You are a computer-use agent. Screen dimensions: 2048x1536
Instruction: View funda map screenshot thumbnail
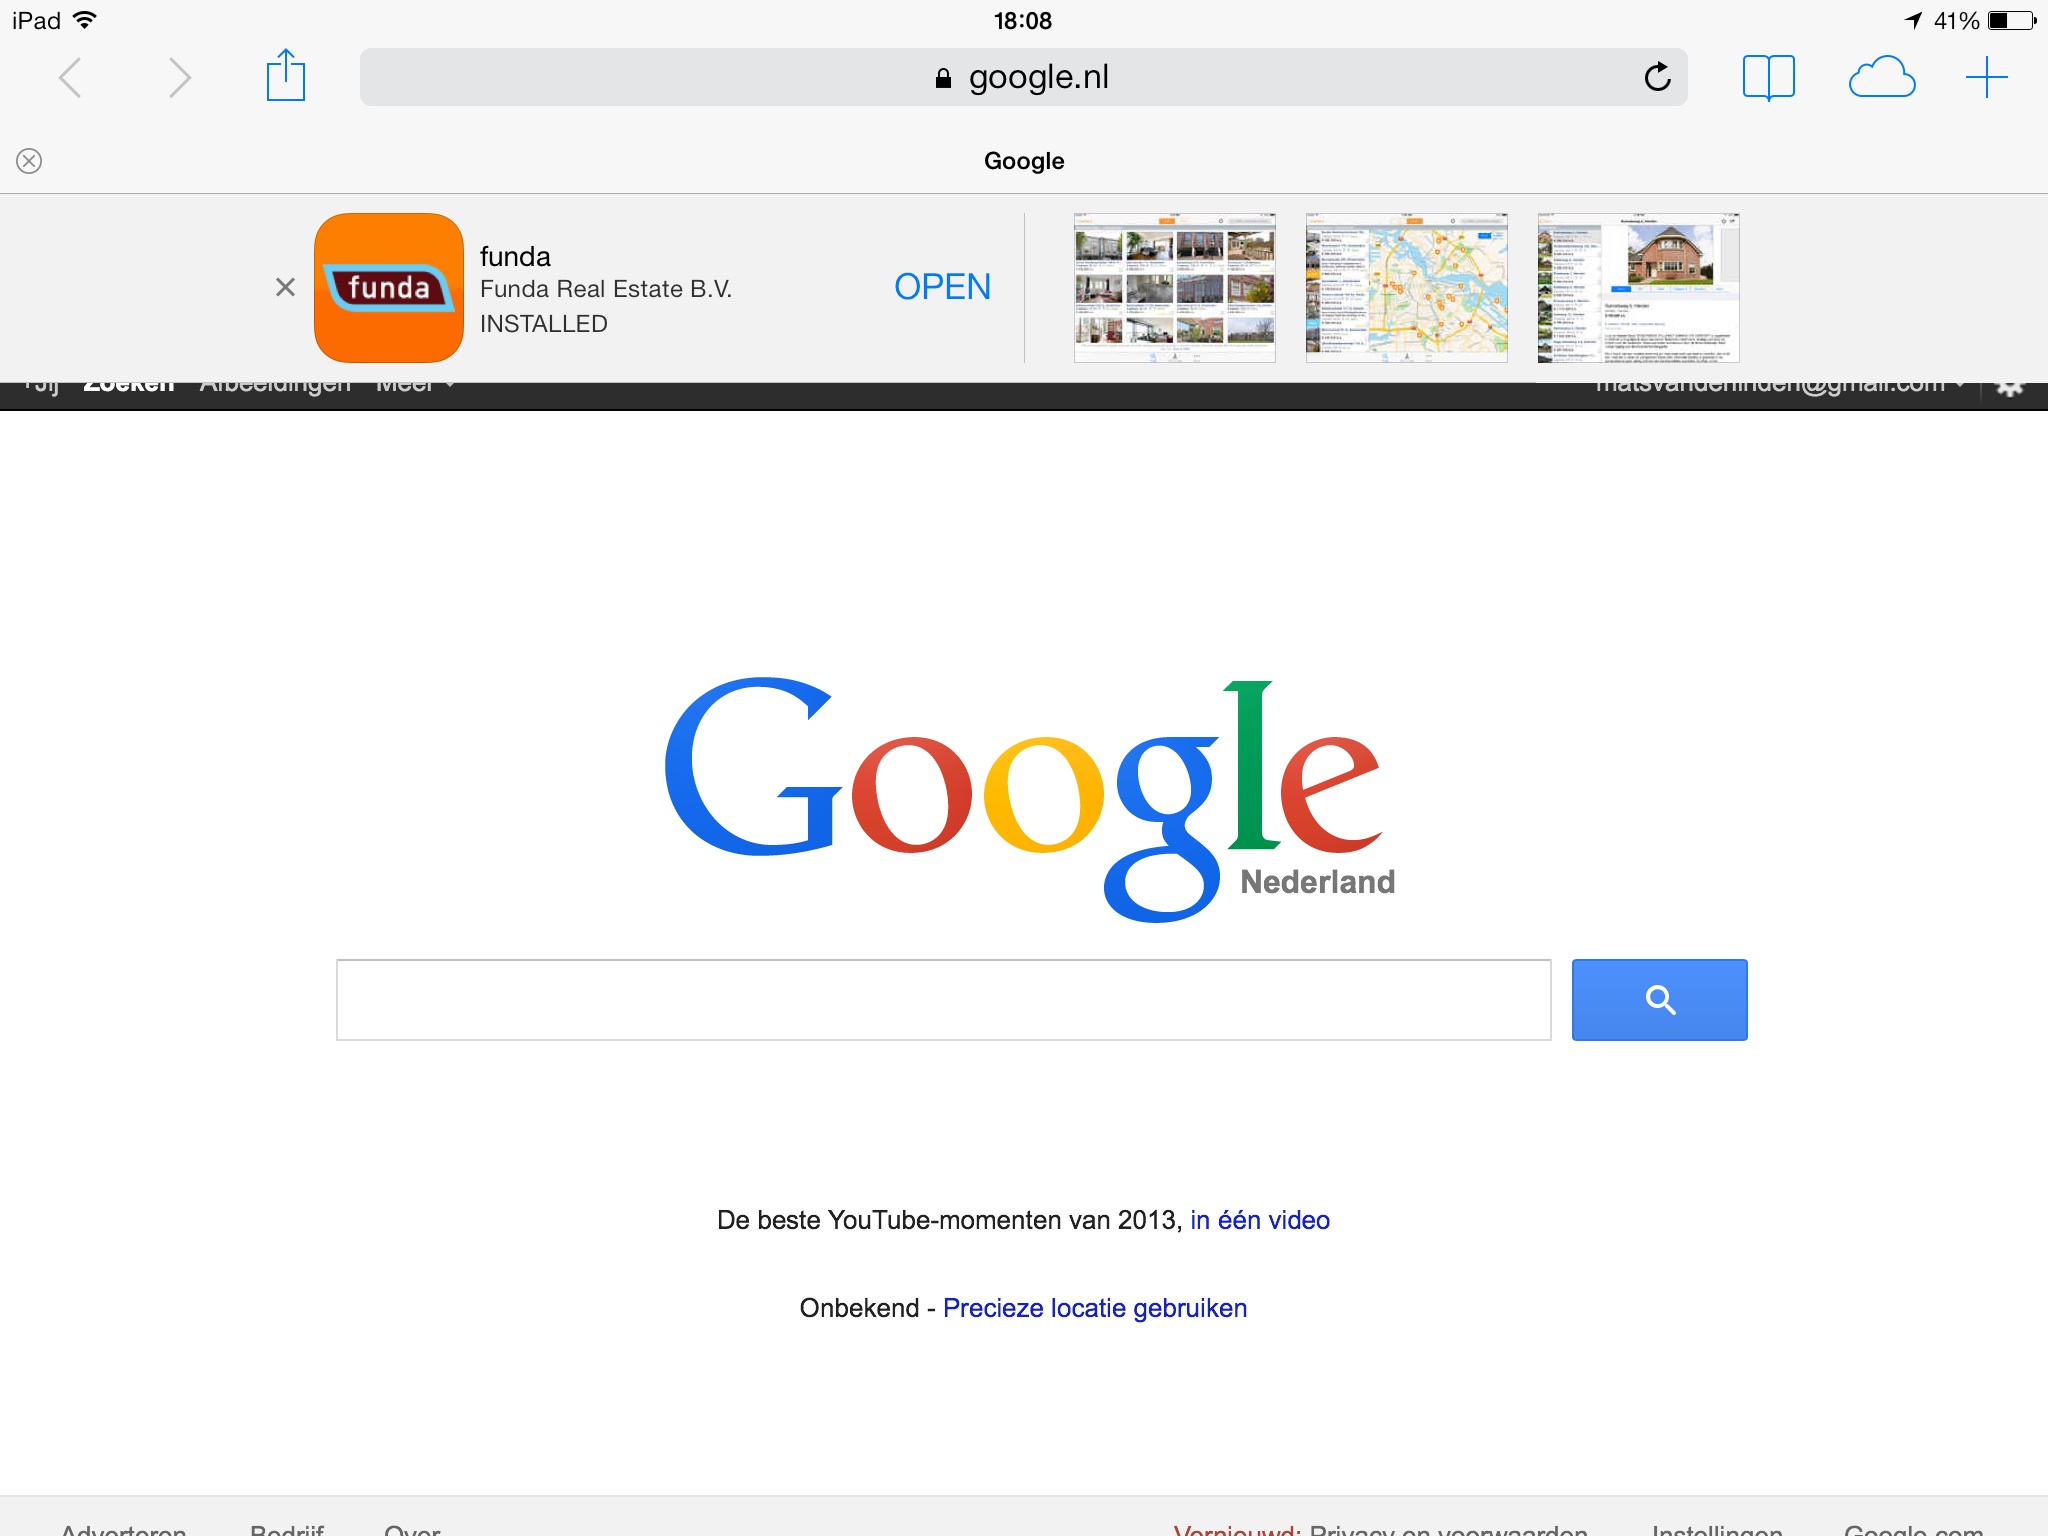click(x=1406, y=288)
